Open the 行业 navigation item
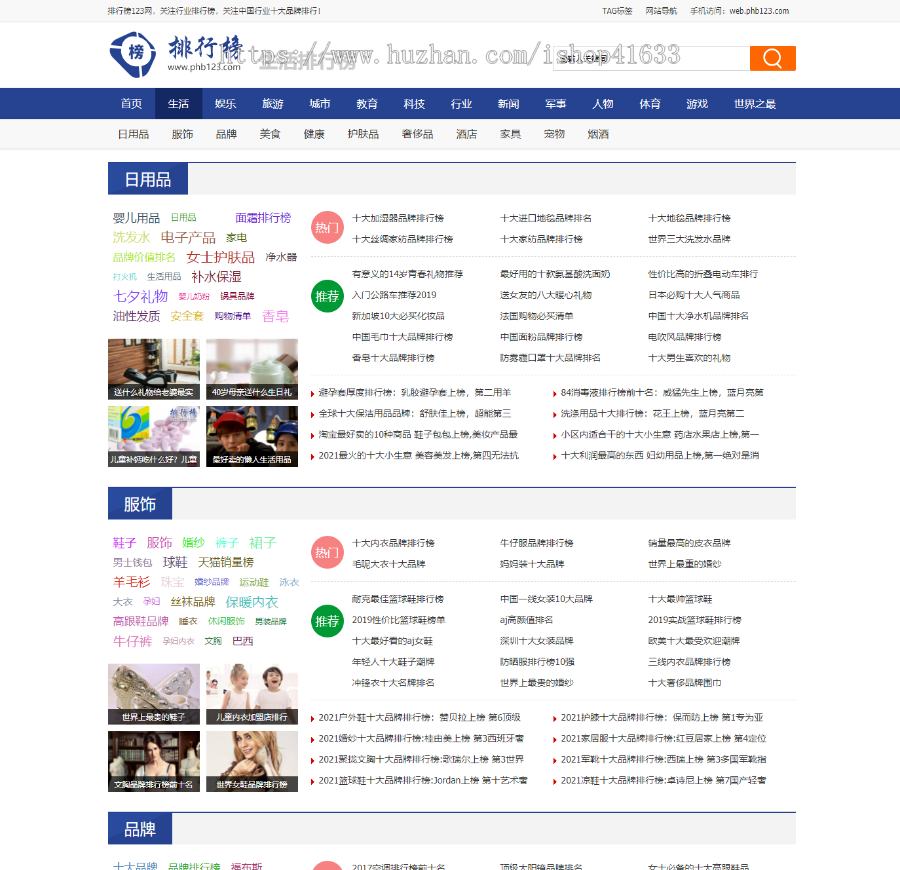This screenshot has height=870, width=900. (461, 104)
